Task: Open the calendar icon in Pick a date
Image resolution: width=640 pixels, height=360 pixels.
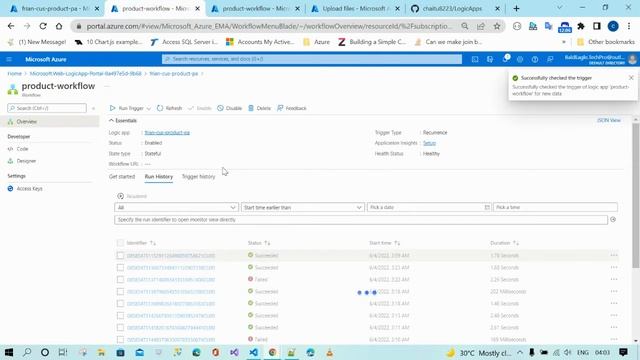Action: coord(487,207)
